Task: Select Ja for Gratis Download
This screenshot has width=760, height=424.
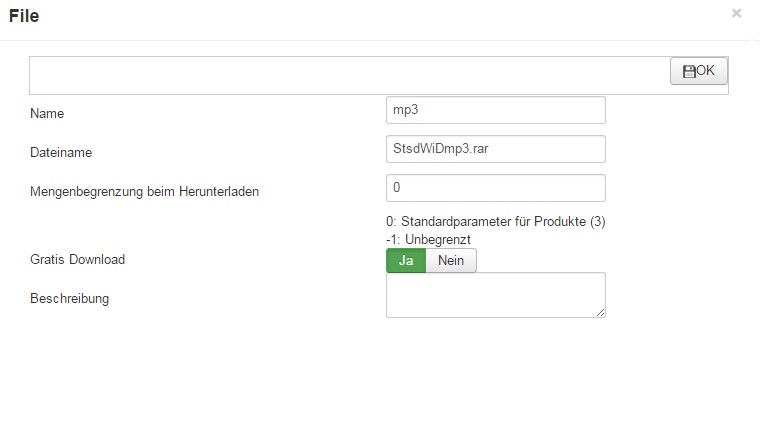Action: coord(406,260)
